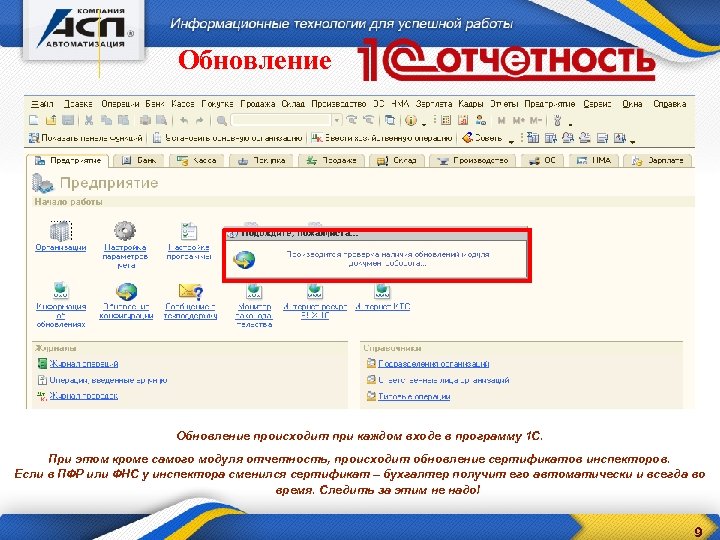Image resolution: width=720 pixels, height=540 pixels.
Task: Click Установить основную организацию toolbar button
Action: pyautogui.click(x=227, y=138)
